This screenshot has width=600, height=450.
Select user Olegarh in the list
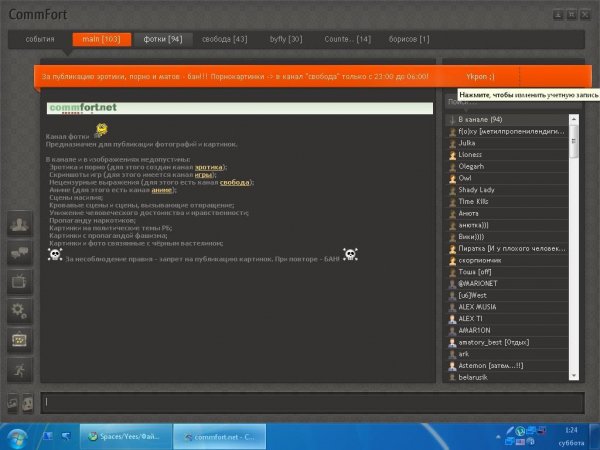(508, 166)
